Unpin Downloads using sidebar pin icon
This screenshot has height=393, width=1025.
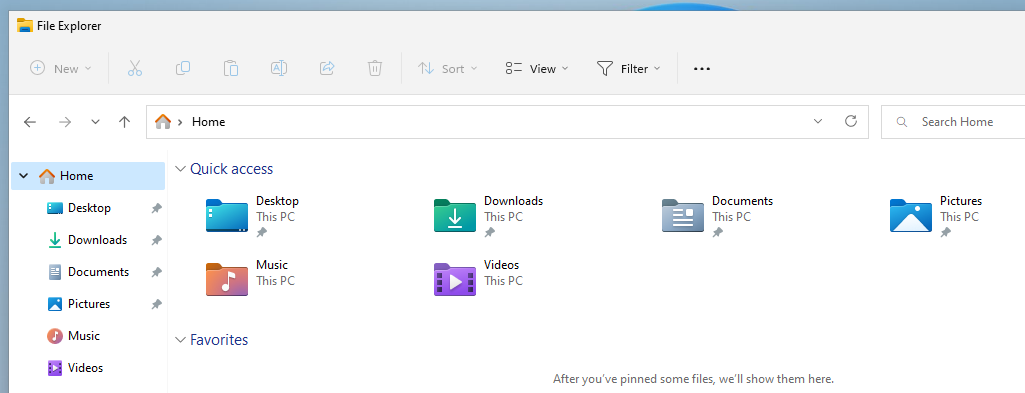pos(156,240)
